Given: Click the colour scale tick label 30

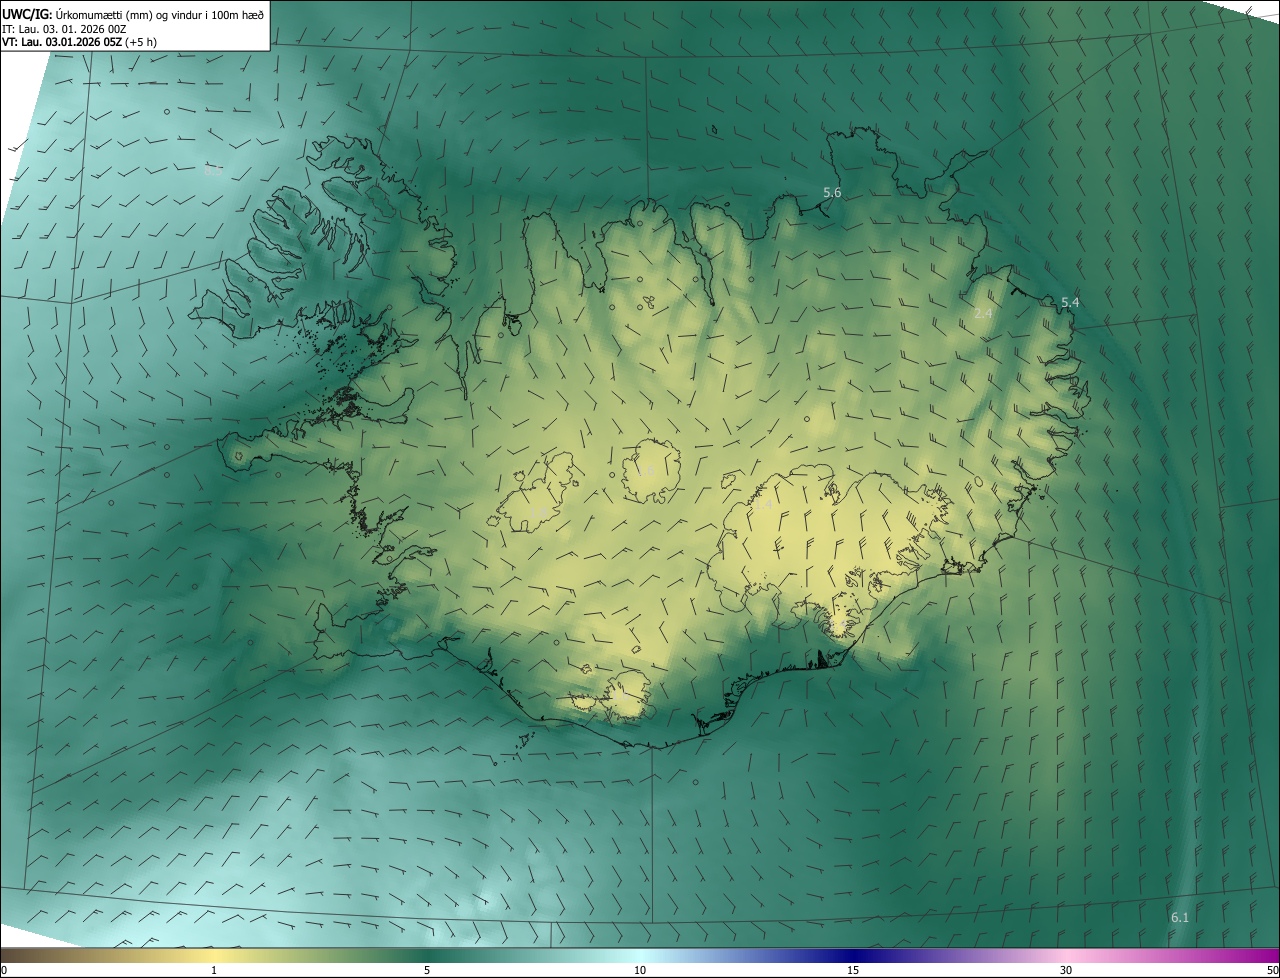Looking at the screenshot, I should coord(1066,971).
